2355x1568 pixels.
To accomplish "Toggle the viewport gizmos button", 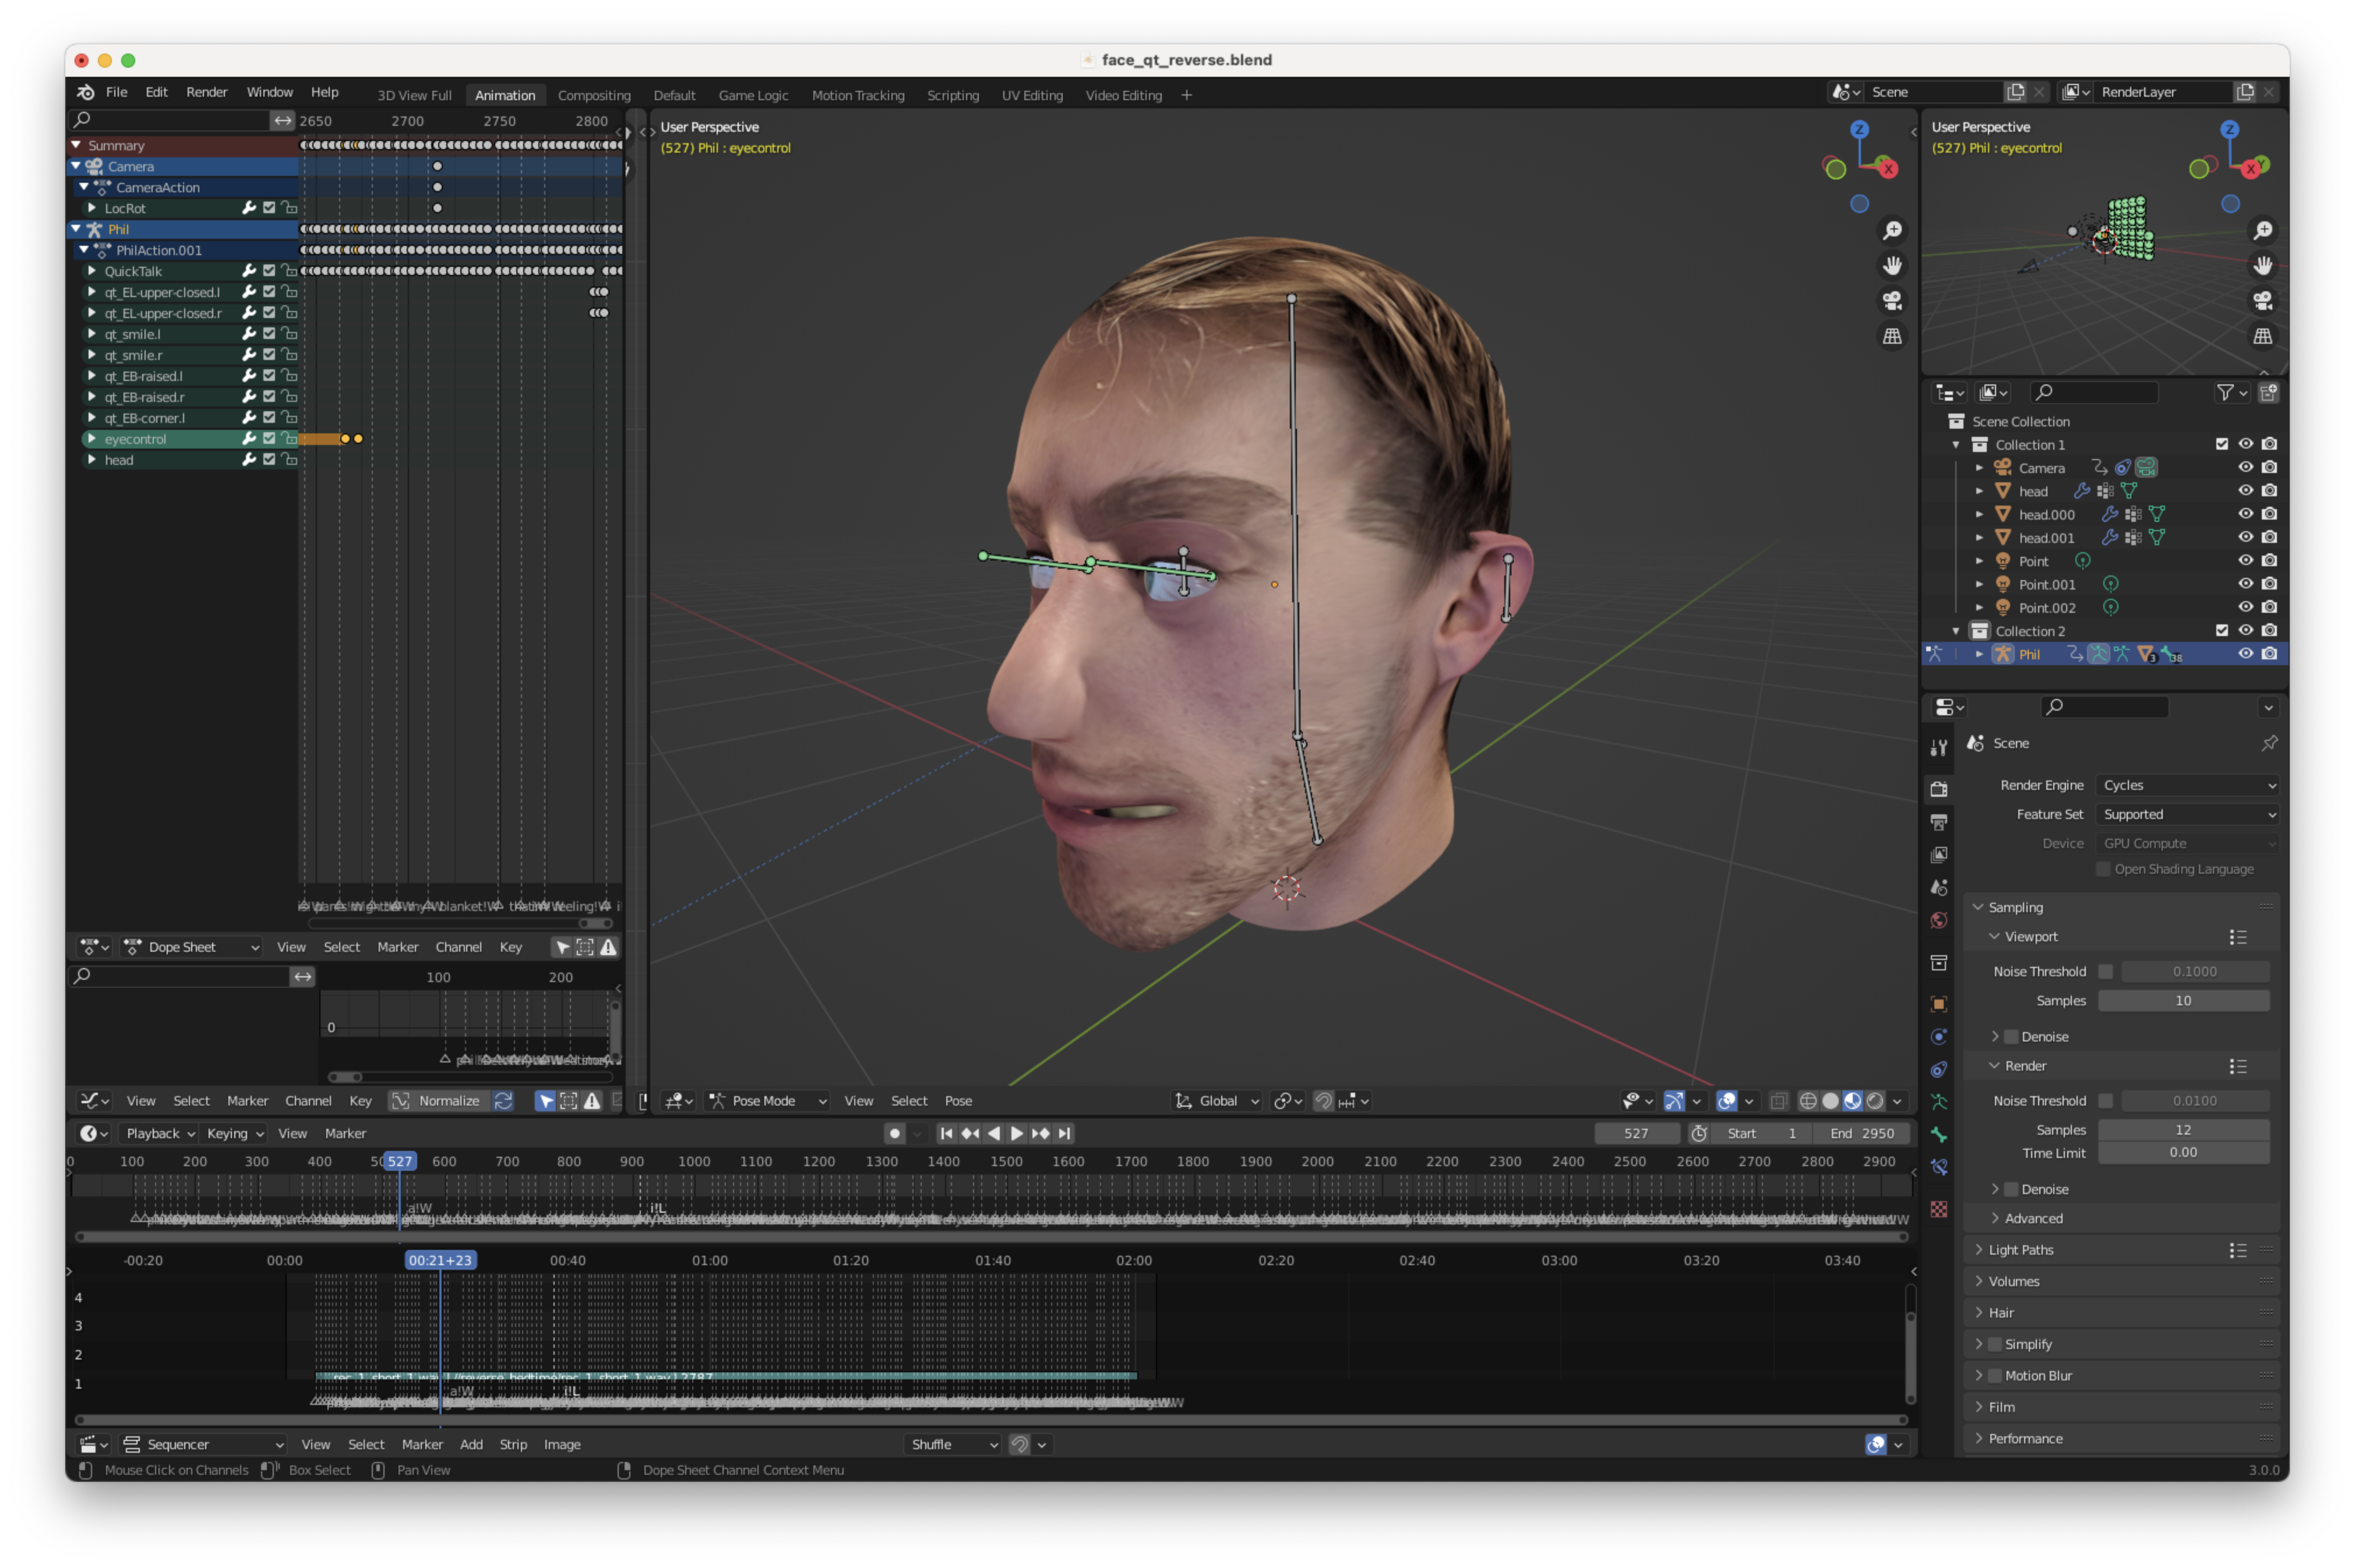I will coord(1674,1101).
